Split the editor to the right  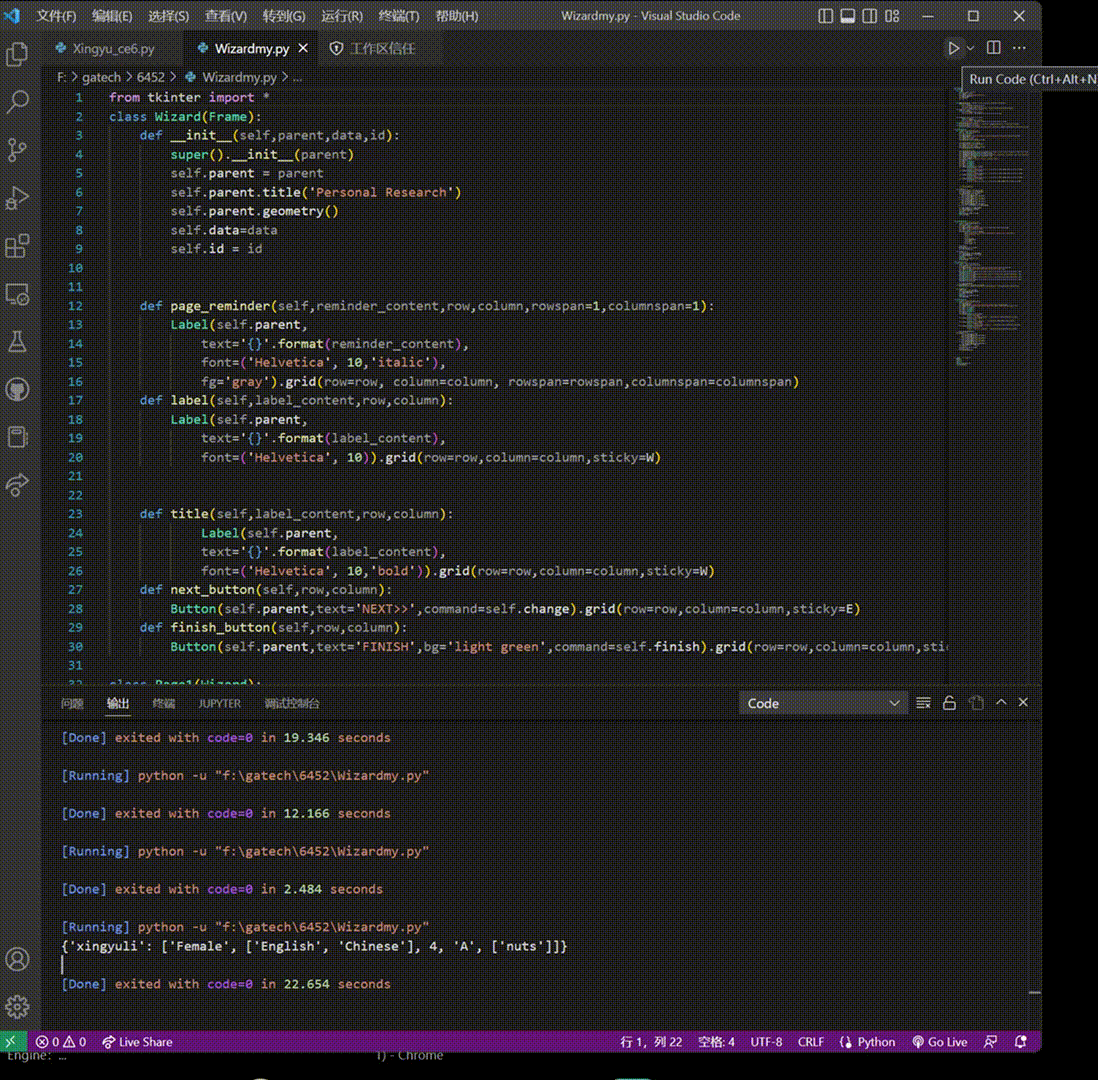click(993, 48)
